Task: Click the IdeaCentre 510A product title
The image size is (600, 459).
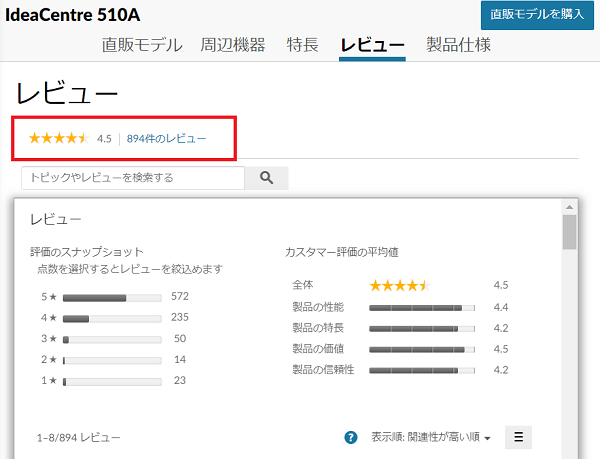Action: tap(73, 15)
